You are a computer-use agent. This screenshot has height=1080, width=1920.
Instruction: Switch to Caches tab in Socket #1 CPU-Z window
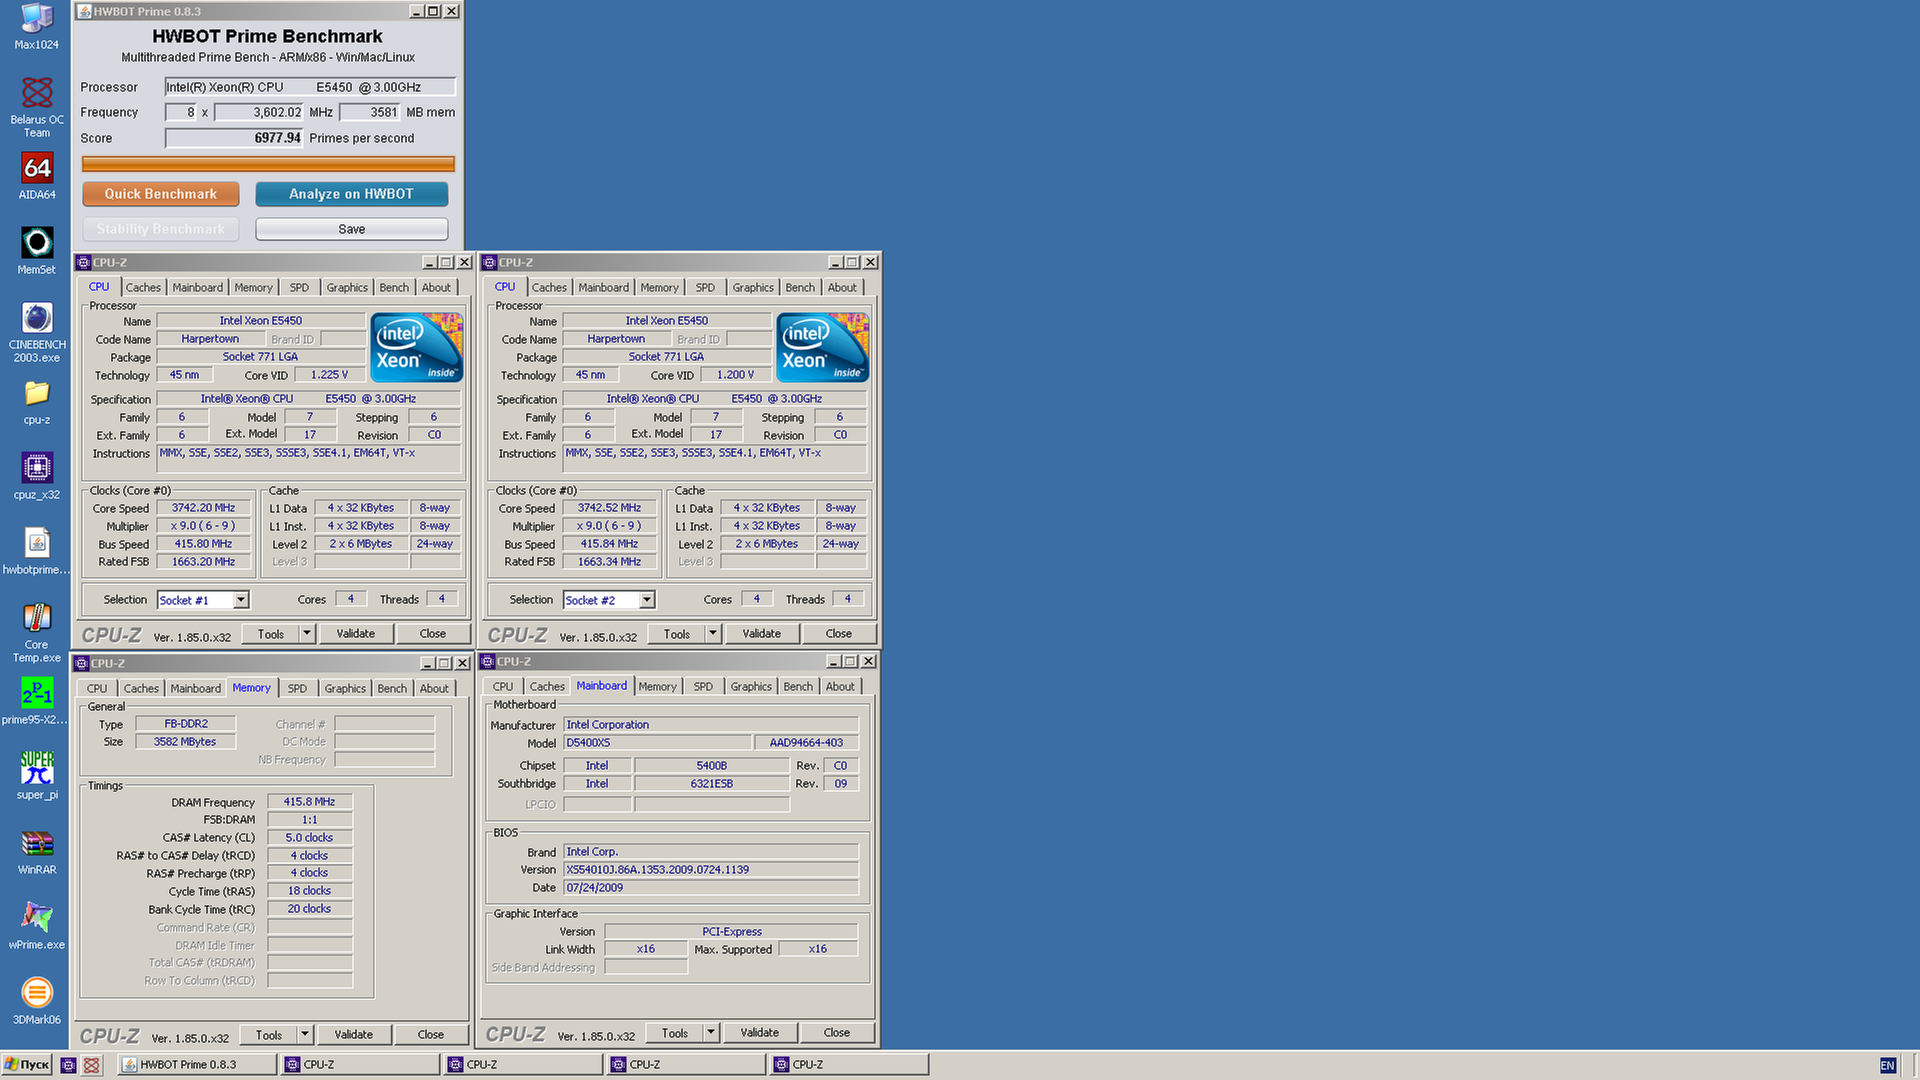coord(143,288)
